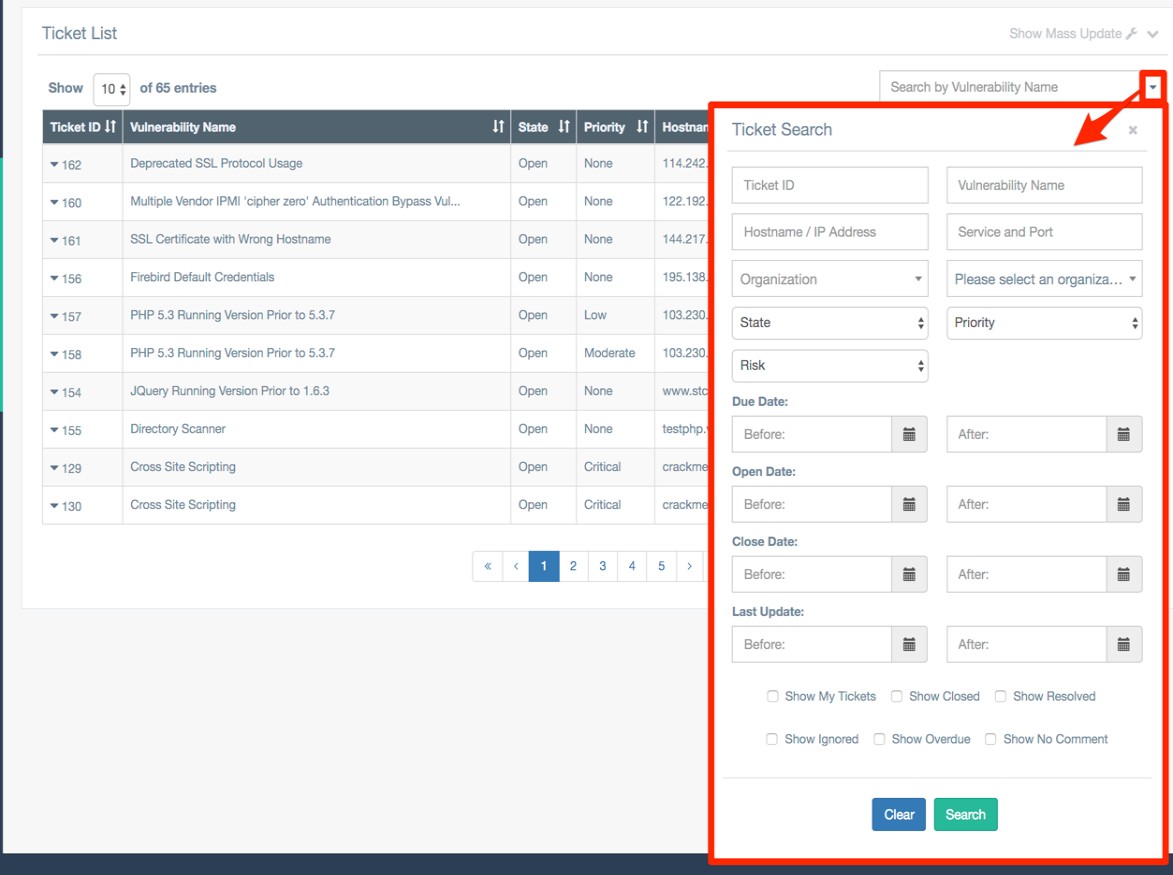Click the Hostname / IP Address input field

click(829, 232)
